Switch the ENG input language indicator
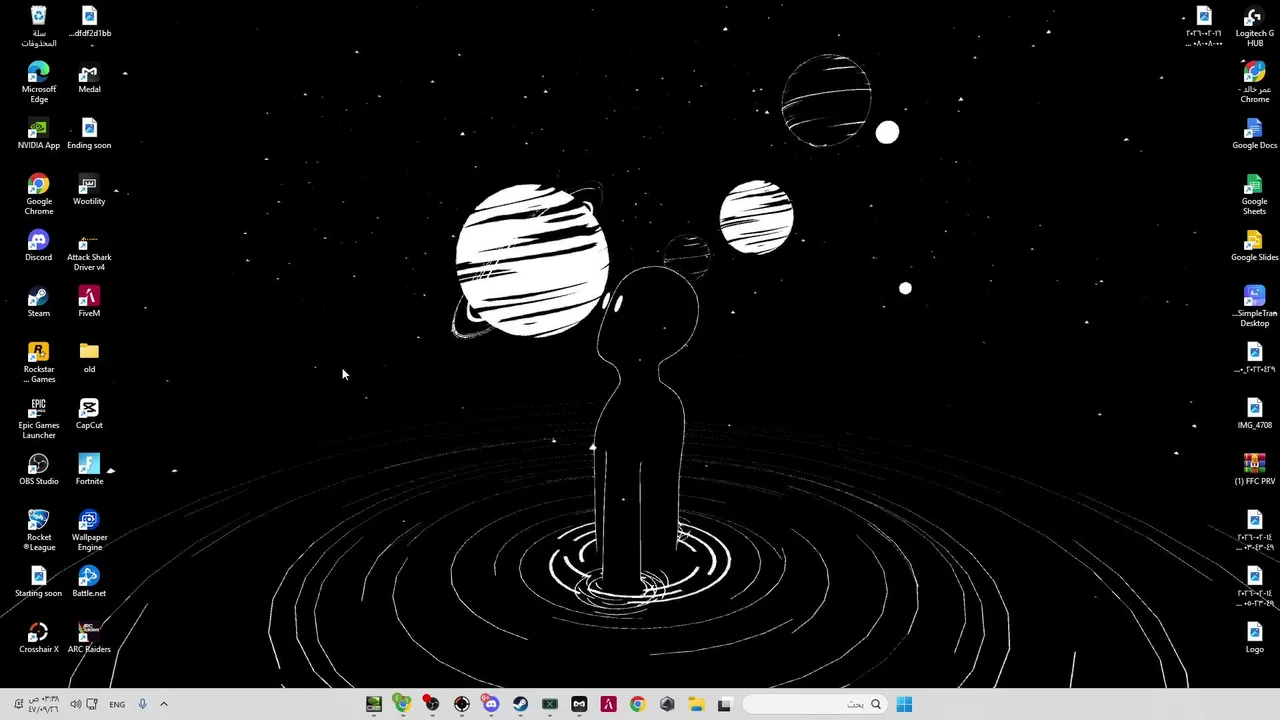The height and width of the screenshot is (720, 1280). pos(117,704)
